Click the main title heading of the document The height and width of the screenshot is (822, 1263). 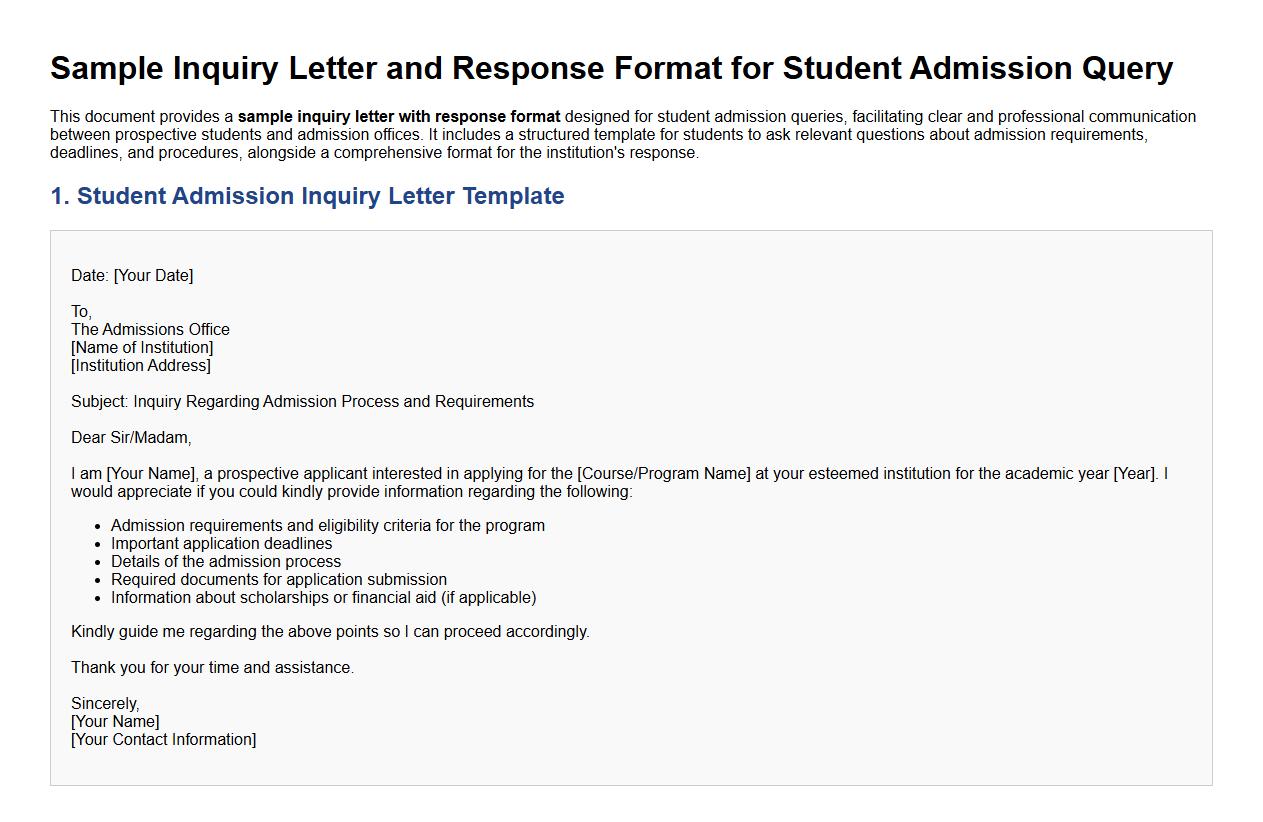(611, 69)
